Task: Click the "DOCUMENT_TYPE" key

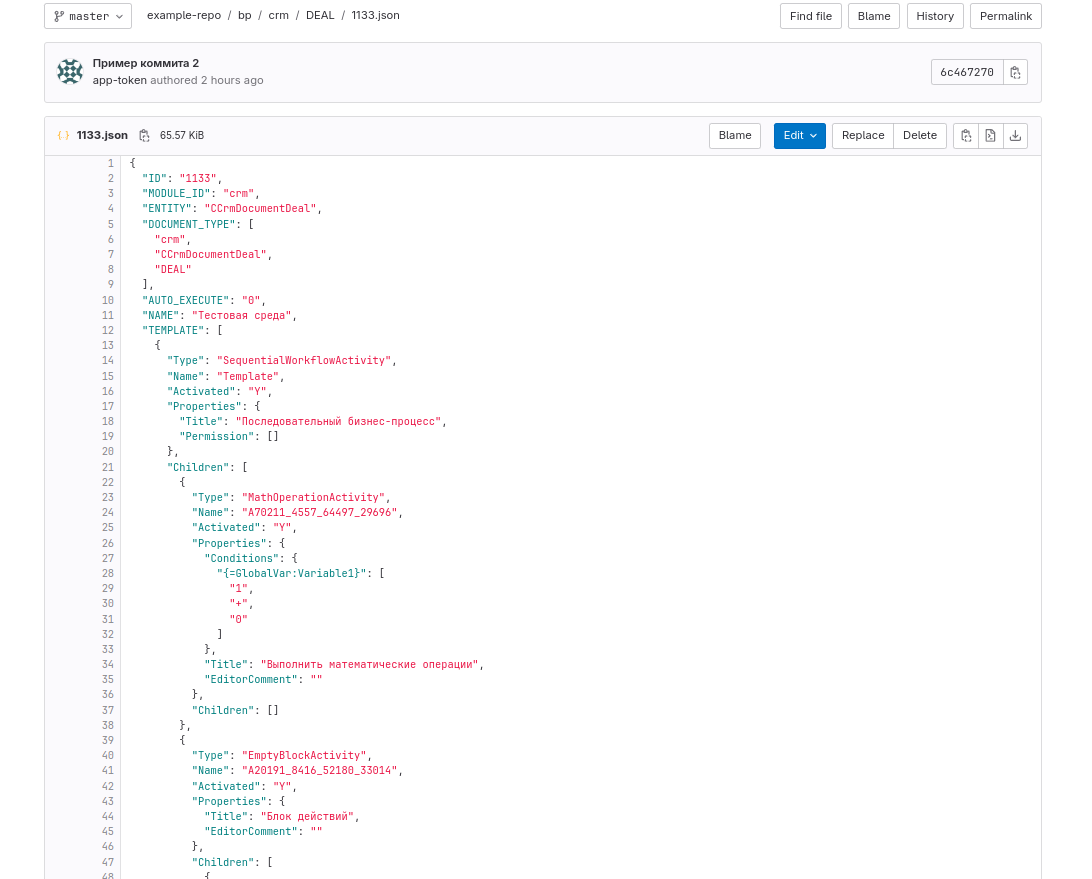Action: tap(188, 224)
